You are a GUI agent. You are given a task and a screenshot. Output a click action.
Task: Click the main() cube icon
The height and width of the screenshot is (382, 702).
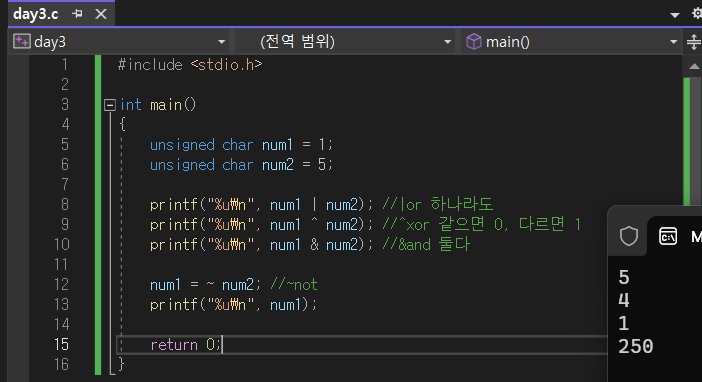pos(474,42)
